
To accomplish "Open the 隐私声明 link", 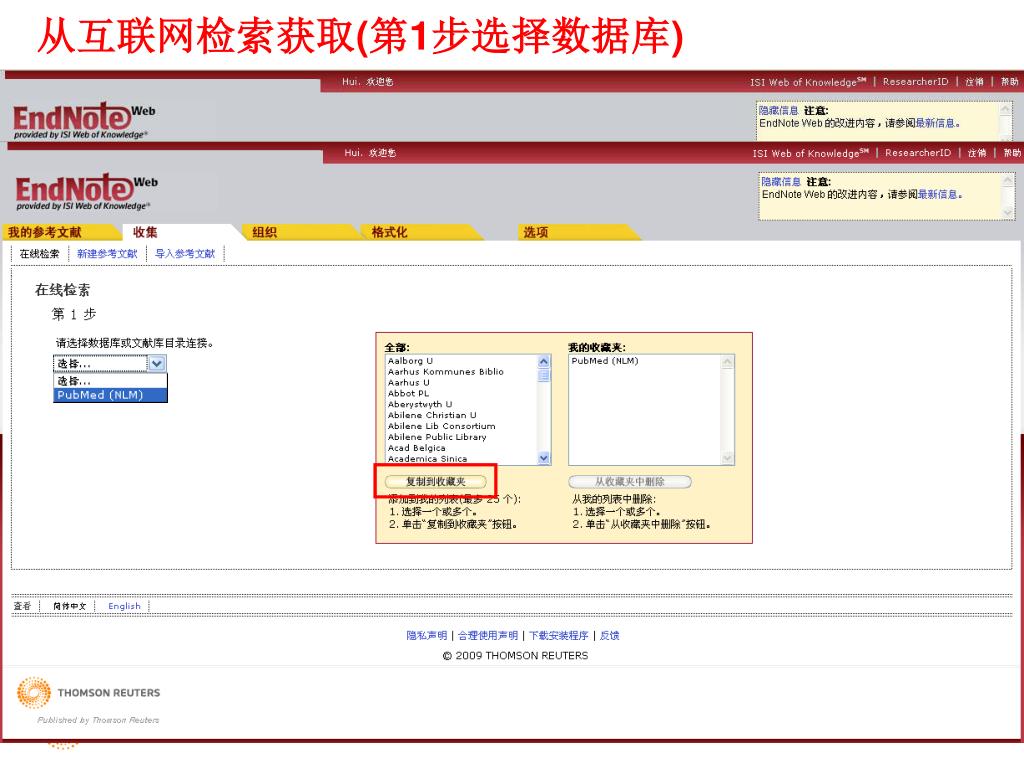I will point(426,635).
